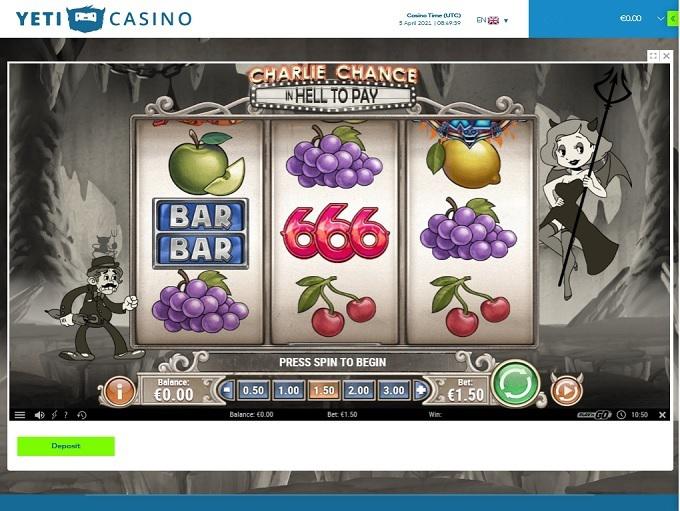Click the green Deposit button

click(66, 446)
